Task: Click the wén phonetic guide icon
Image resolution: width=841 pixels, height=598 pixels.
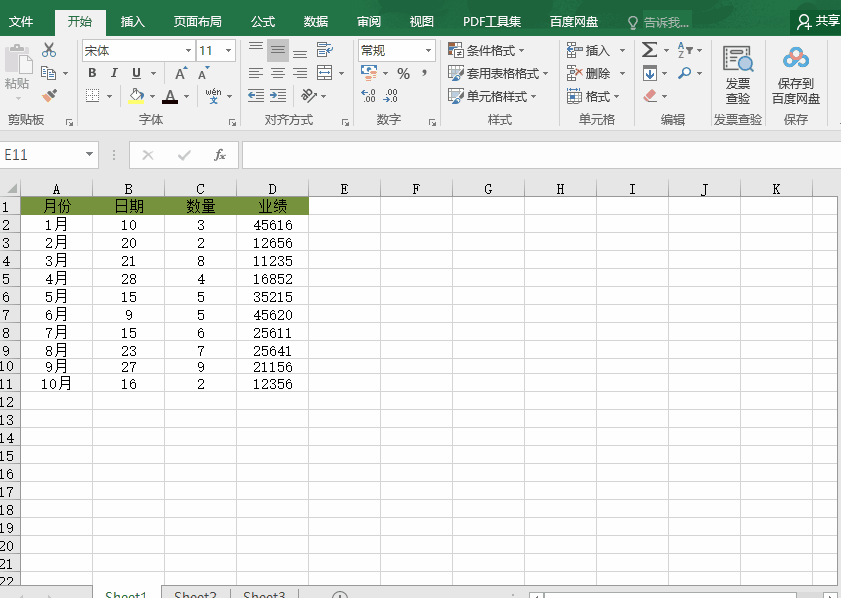Action: point(213,96)
